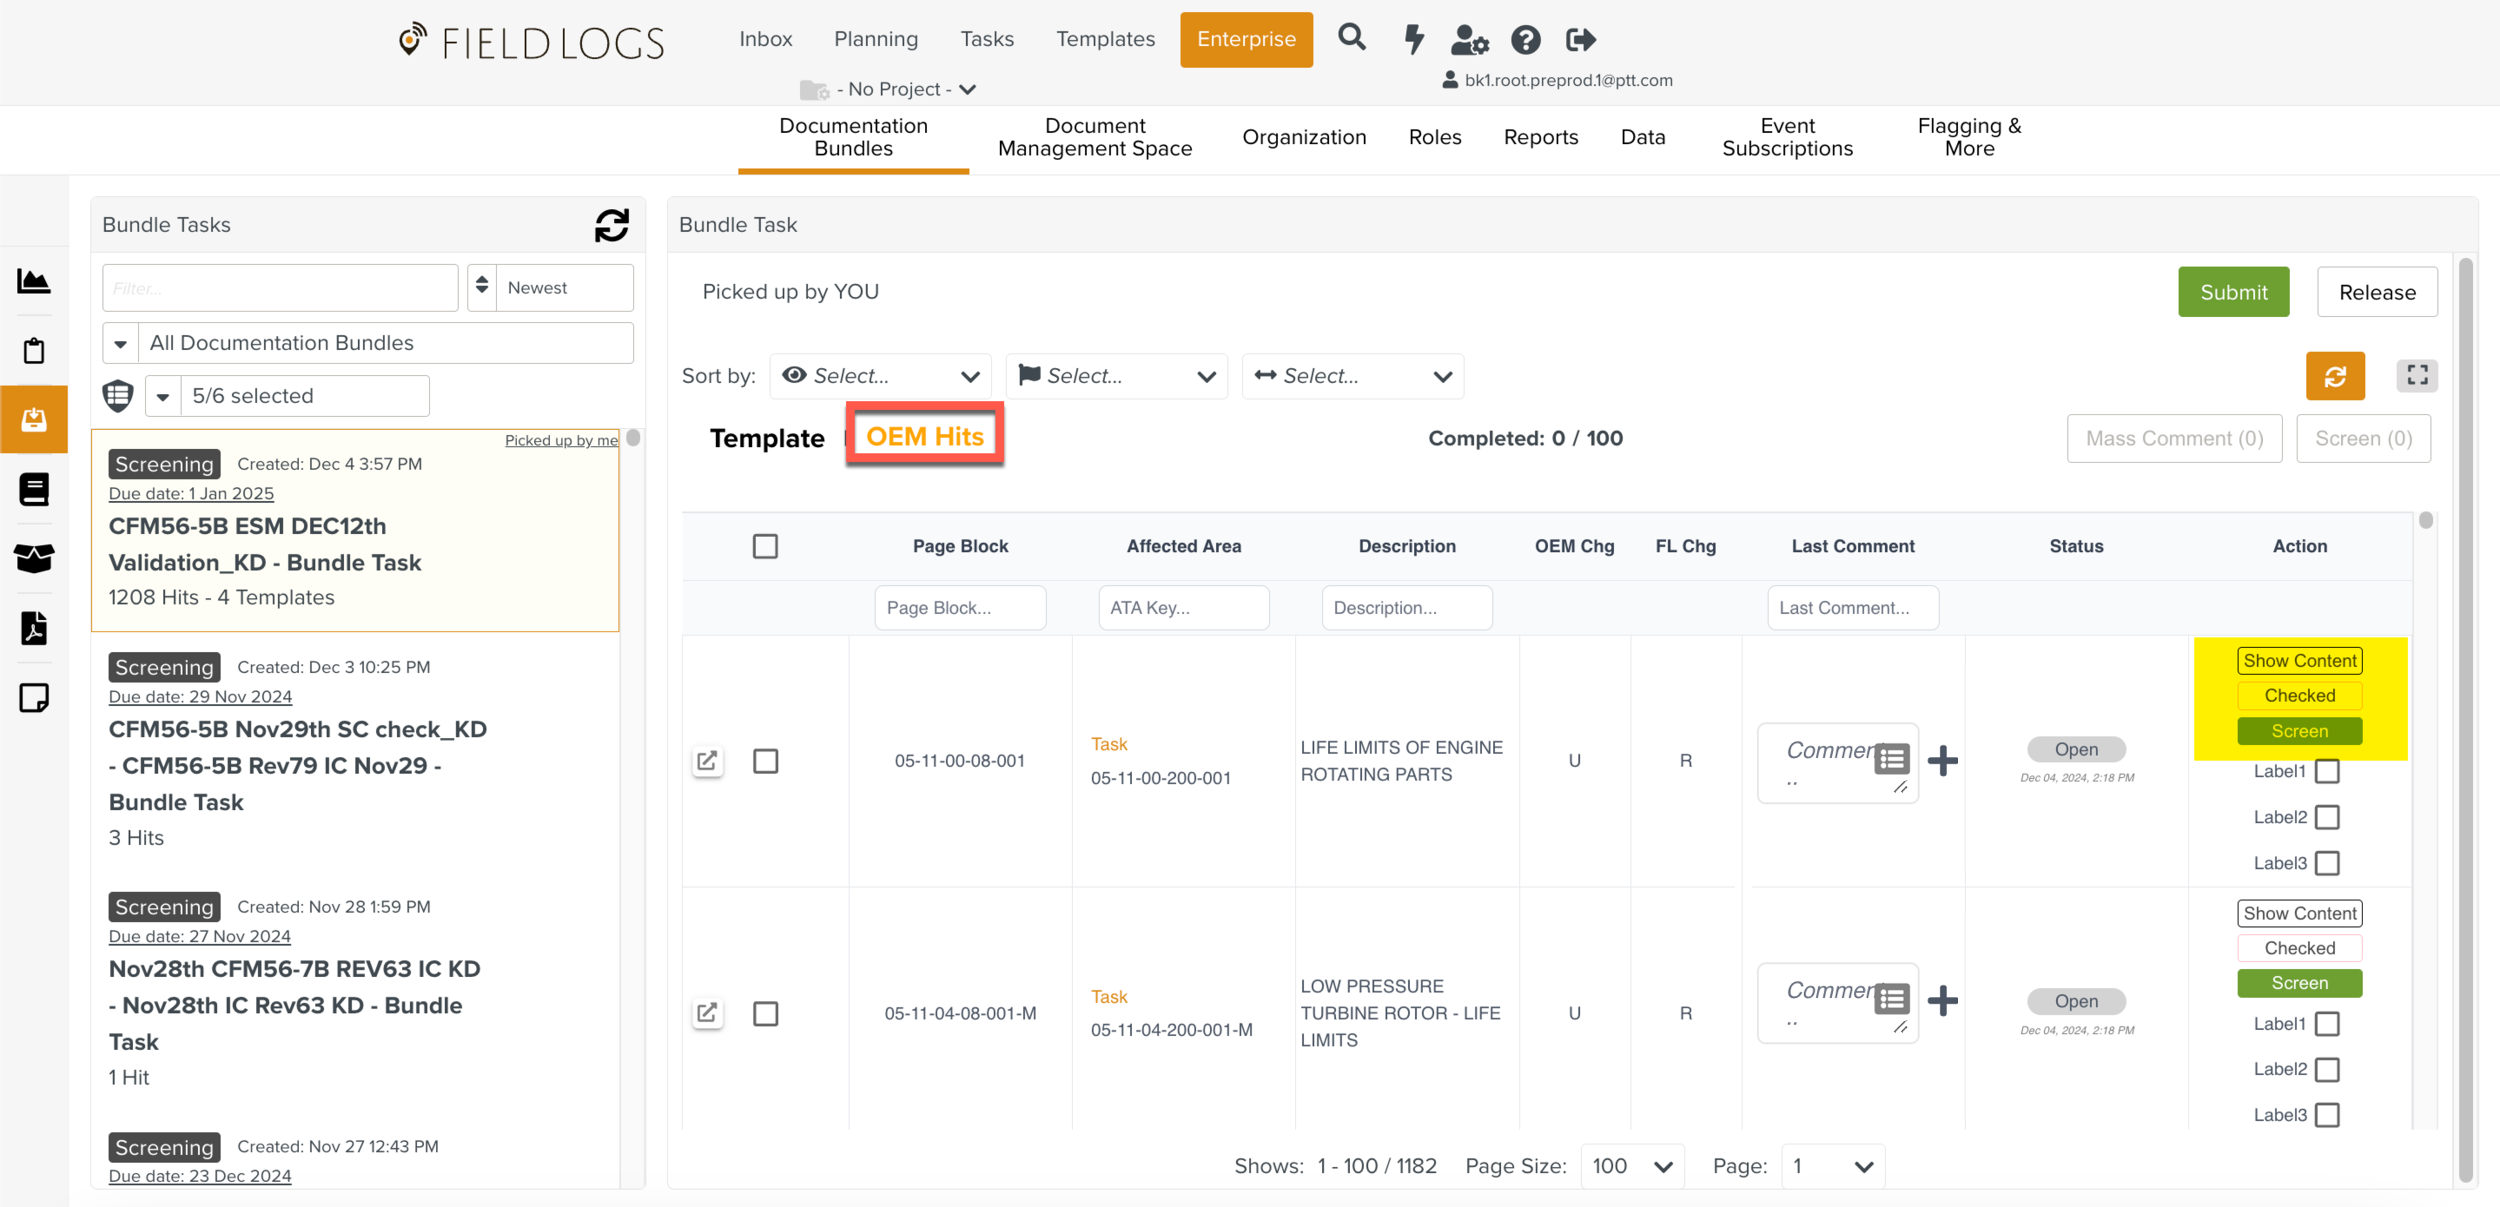This screenshot has width=2500, height=1207.
Task: Go to Inbox menu
Action: 766,39
